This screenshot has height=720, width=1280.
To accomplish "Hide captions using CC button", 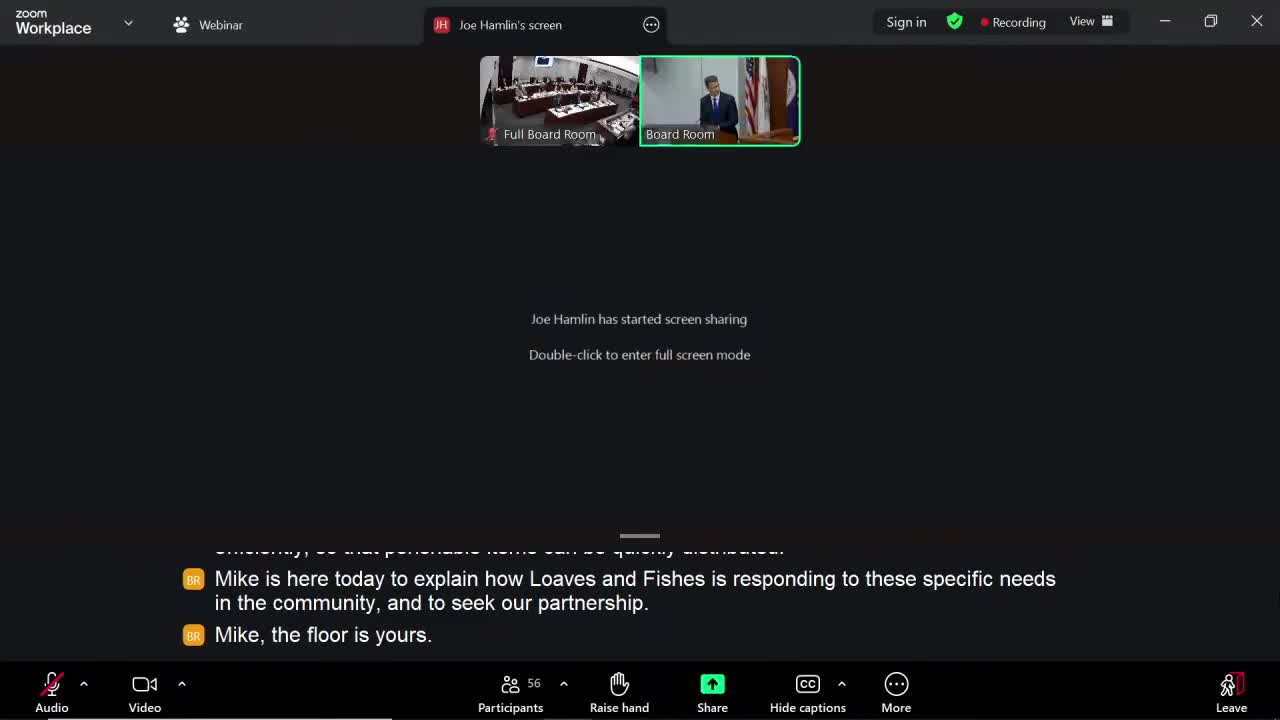I will coord(808,692).
